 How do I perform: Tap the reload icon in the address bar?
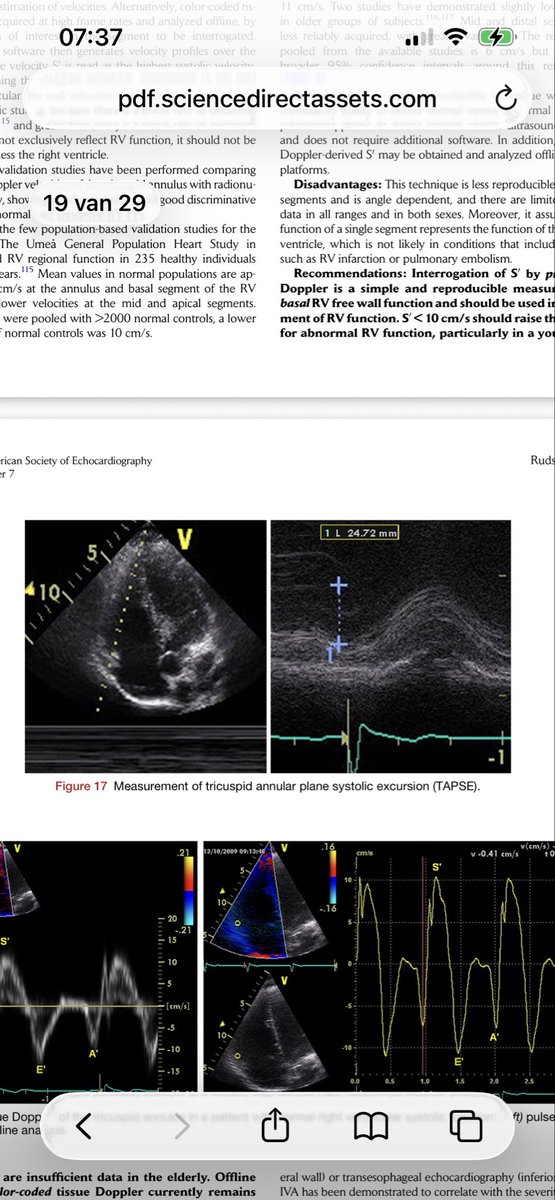(x=505, y=97)
